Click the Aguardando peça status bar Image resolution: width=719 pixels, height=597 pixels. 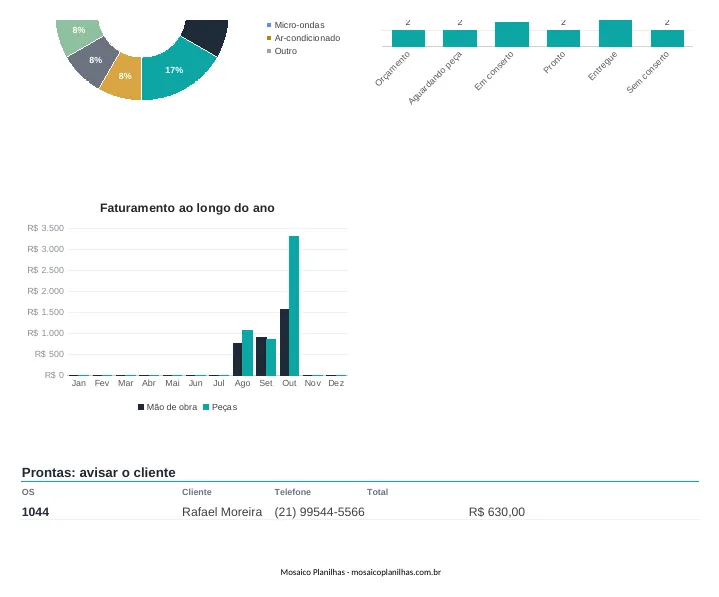[x=459, y=38]
